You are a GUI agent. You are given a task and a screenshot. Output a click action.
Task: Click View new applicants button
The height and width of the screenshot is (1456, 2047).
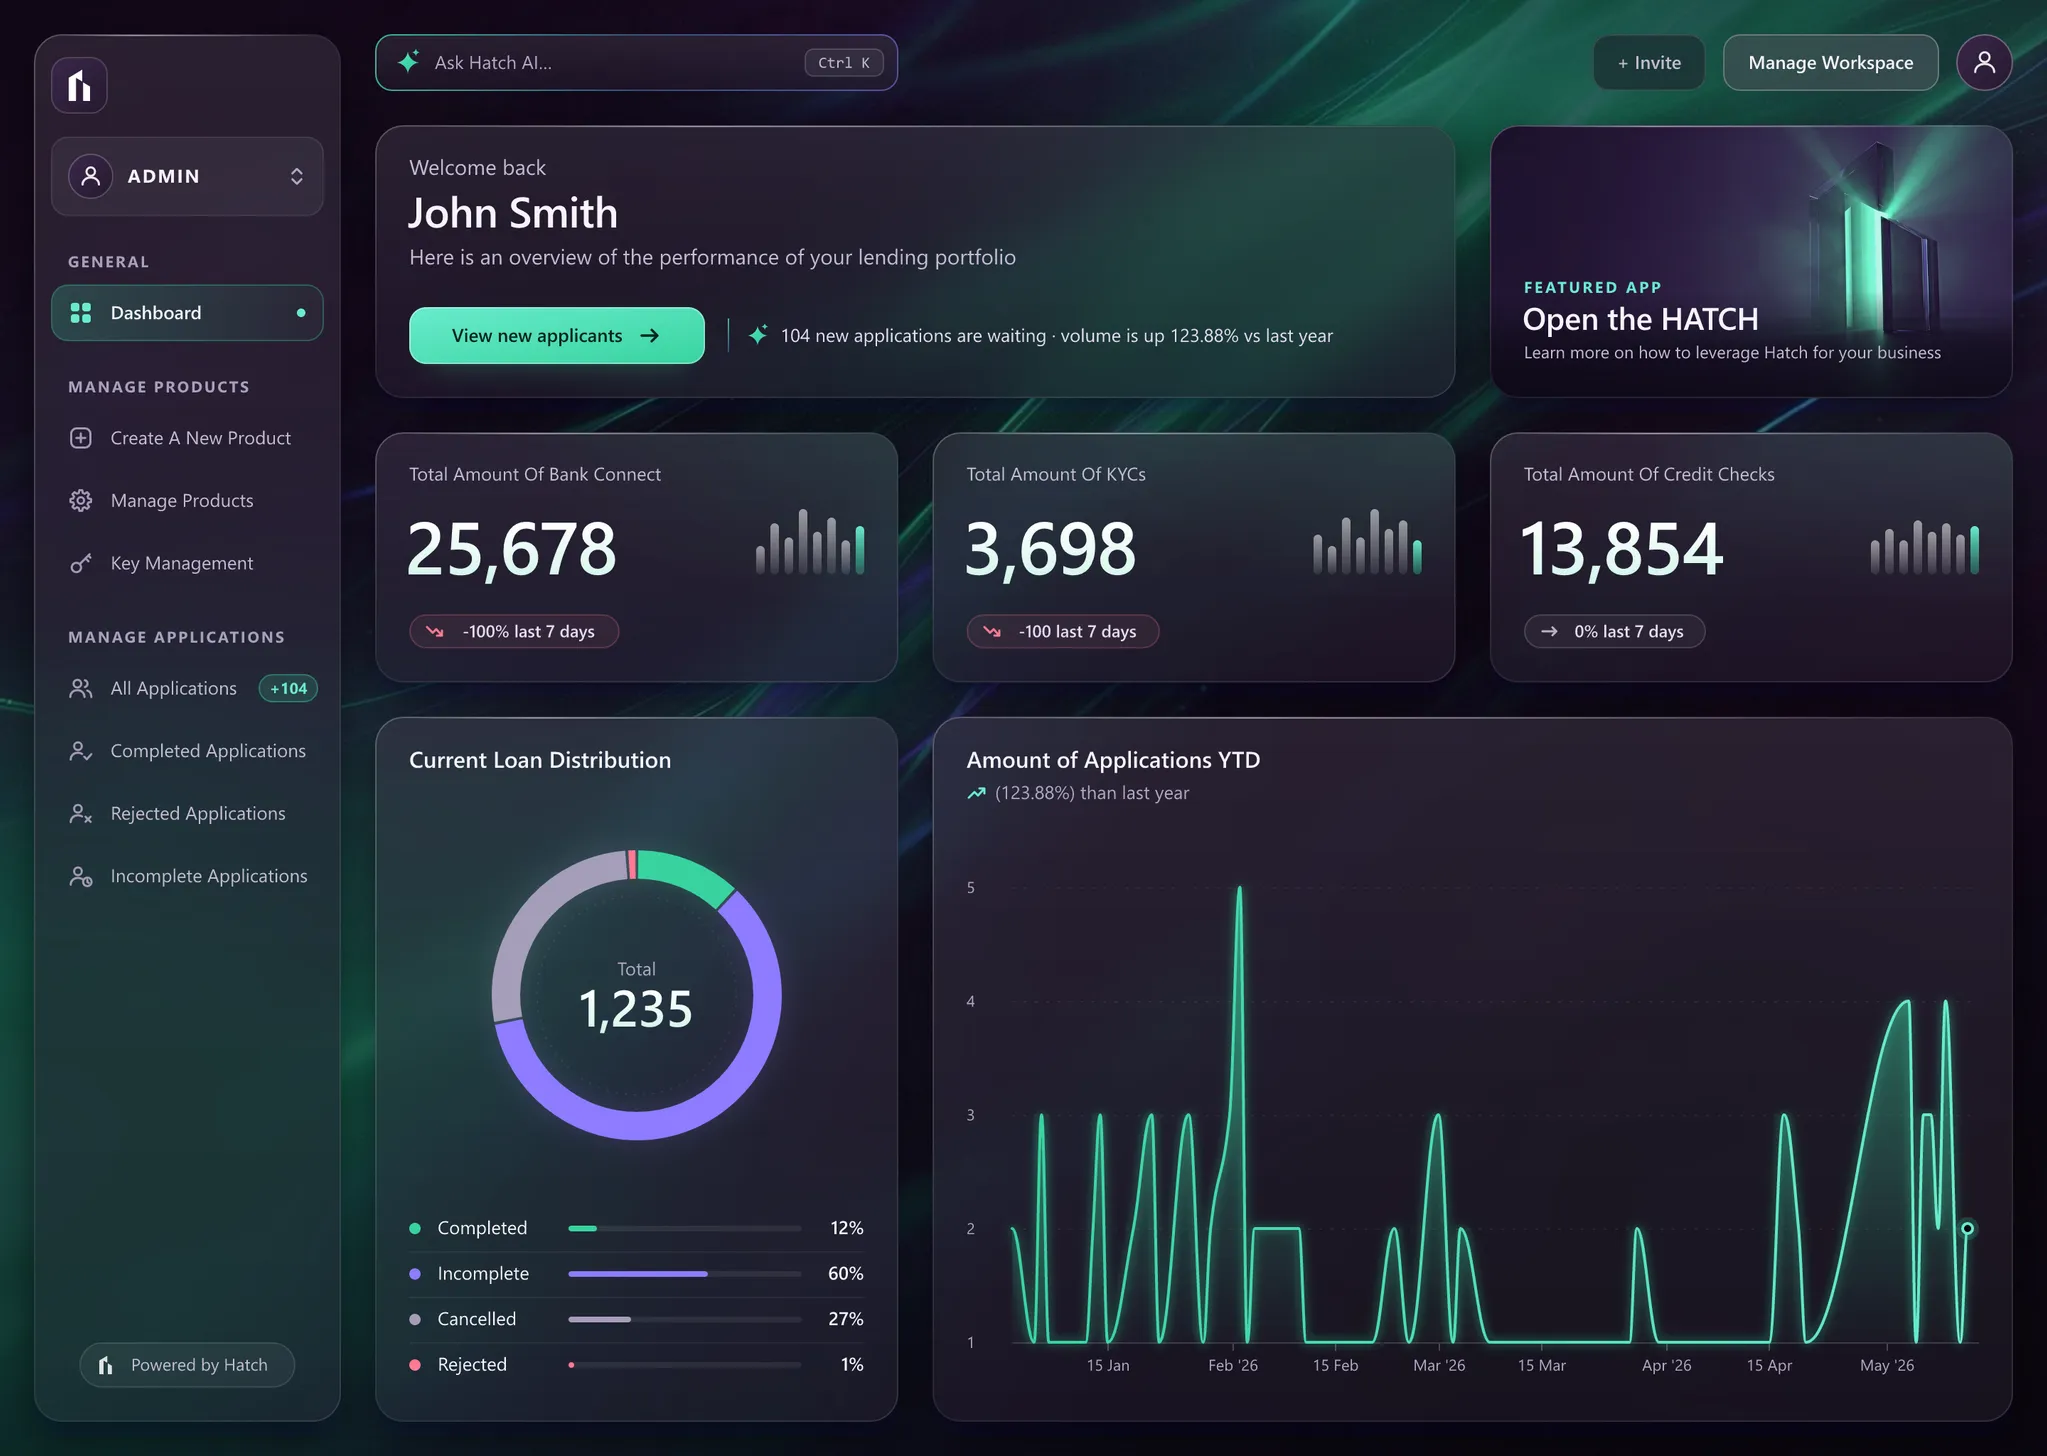[557, 335]
